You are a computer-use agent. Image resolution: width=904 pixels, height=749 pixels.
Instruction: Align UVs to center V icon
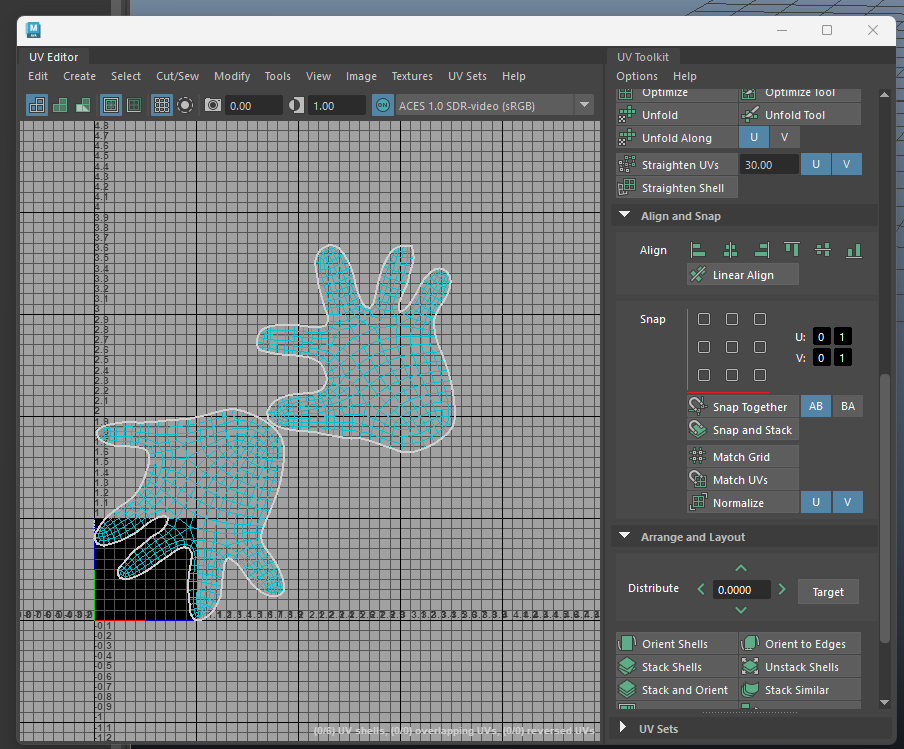coord(823,250)
